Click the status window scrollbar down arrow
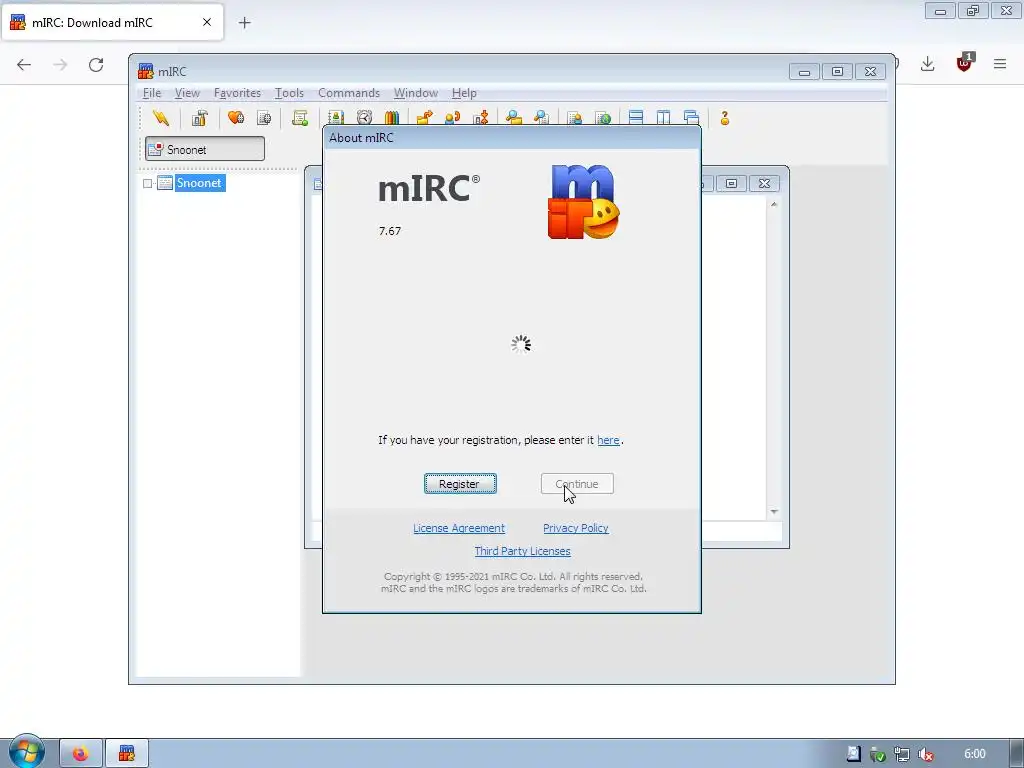 point(774,512)
